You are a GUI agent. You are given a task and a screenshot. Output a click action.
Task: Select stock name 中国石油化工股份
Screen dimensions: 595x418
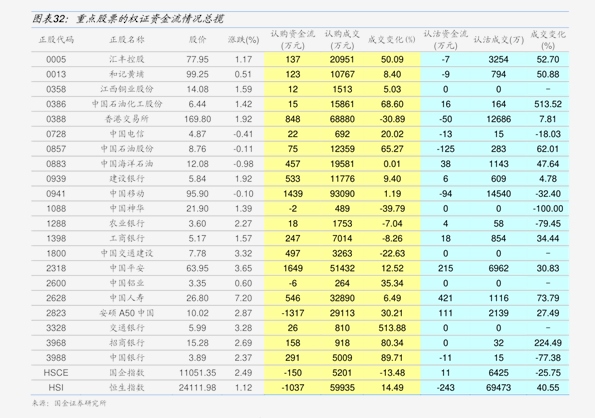127,104
